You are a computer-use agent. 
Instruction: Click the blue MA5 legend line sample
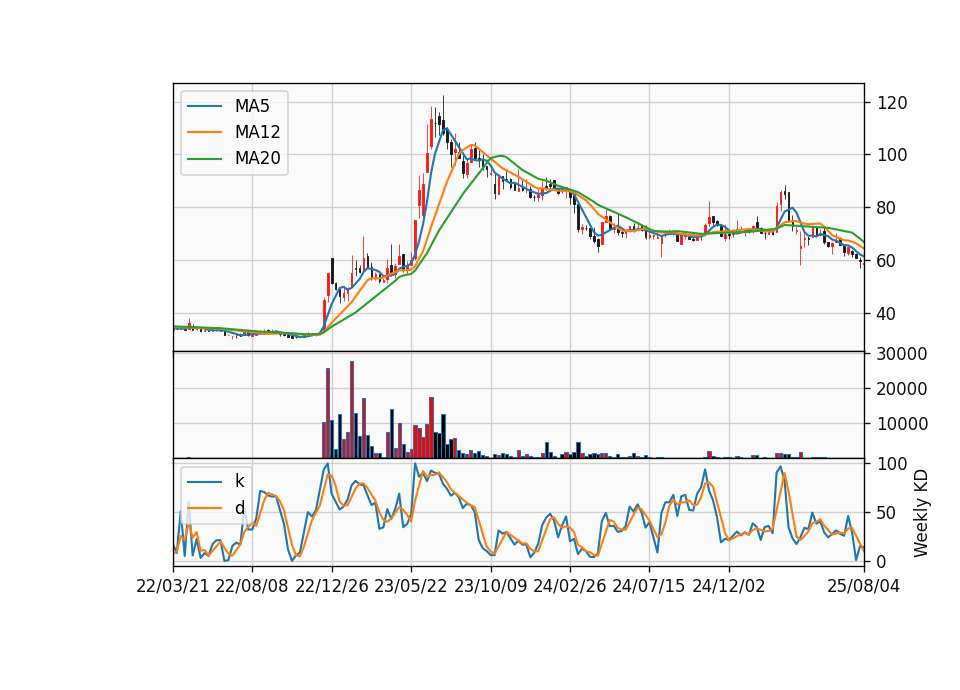[204, 106]
